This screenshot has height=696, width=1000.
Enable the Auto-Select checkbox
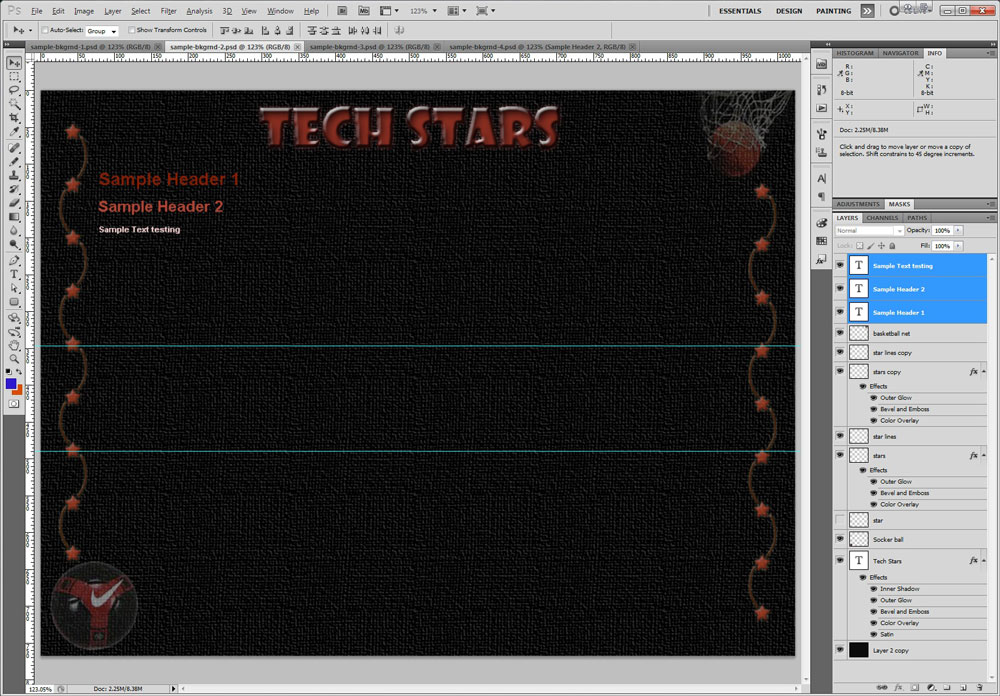click(x=45, y=30)
